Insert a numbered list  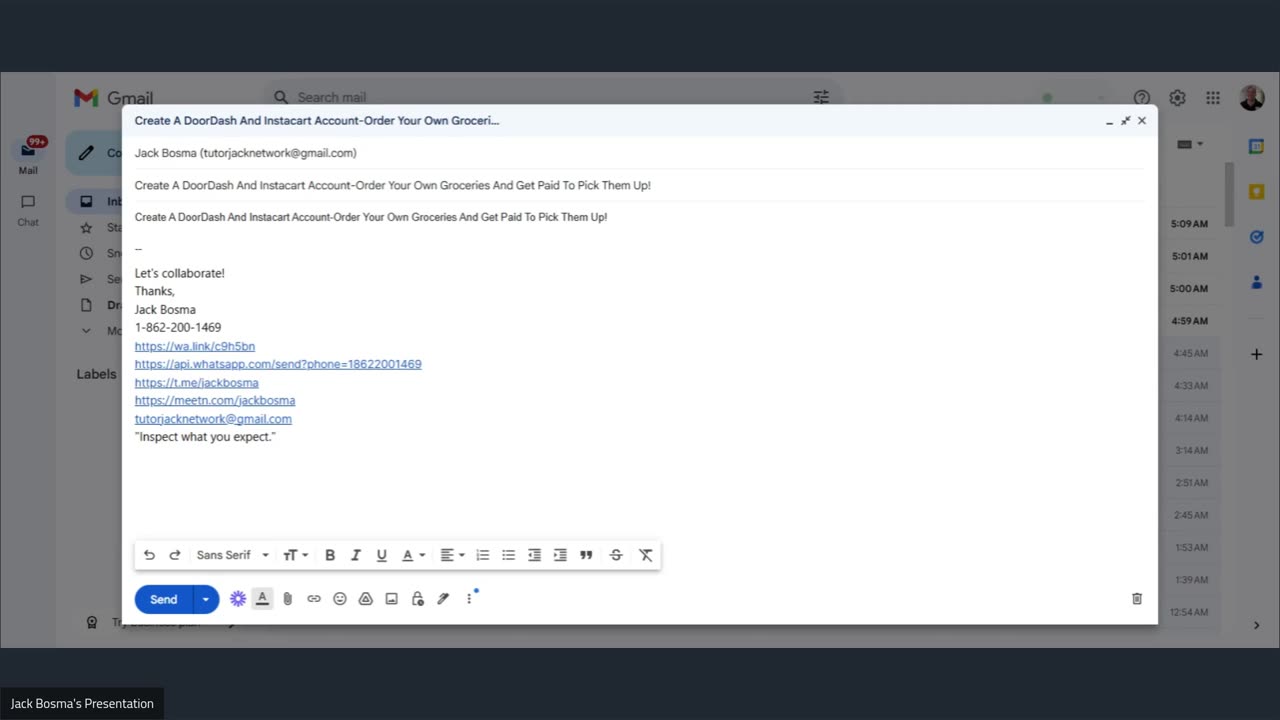483,555
